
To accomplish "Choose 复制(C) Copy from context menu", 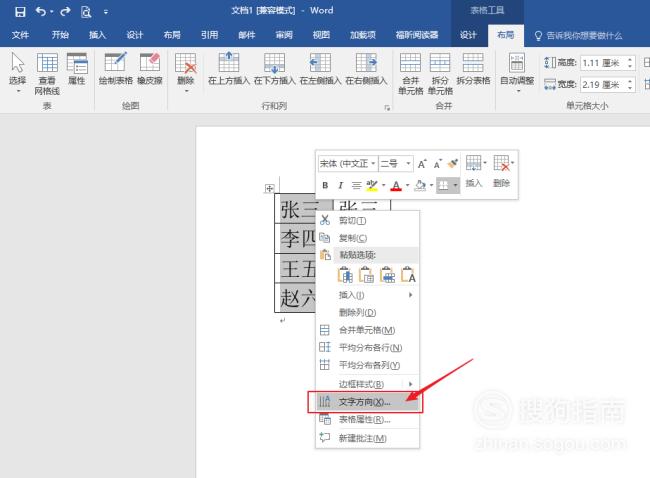I will point(367,238).
